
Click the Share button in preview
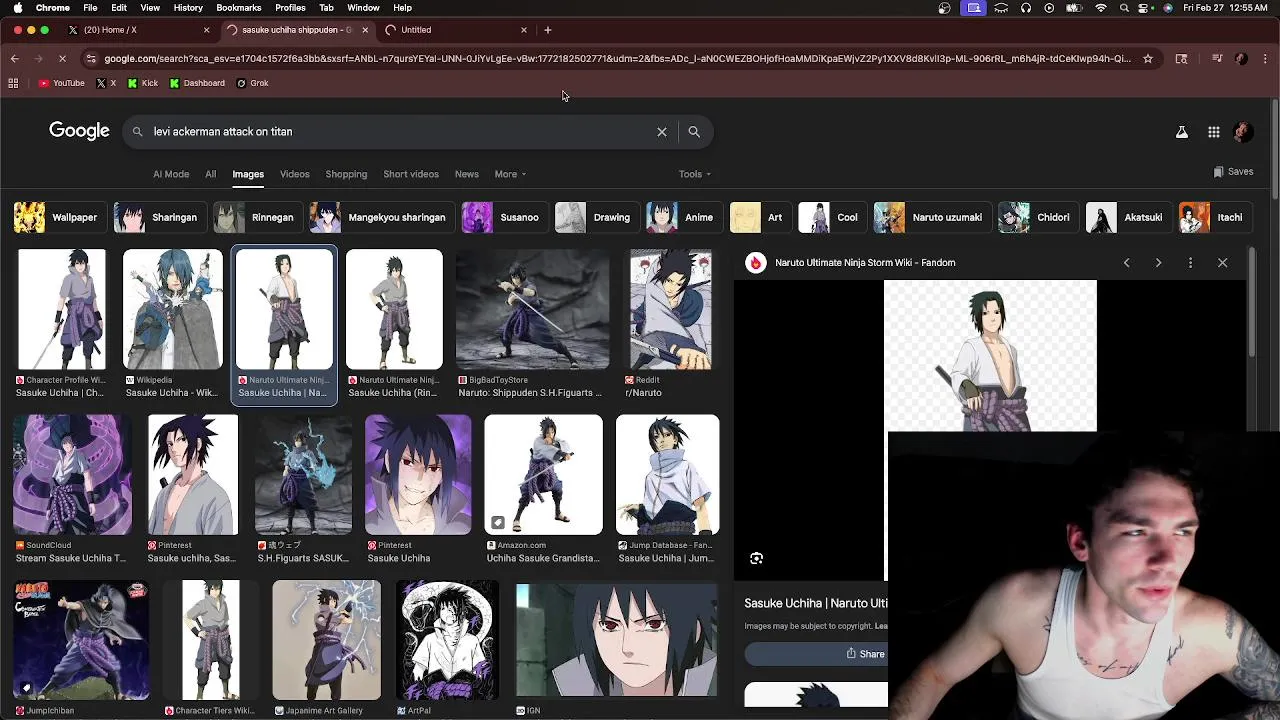[x=865, y=654]
